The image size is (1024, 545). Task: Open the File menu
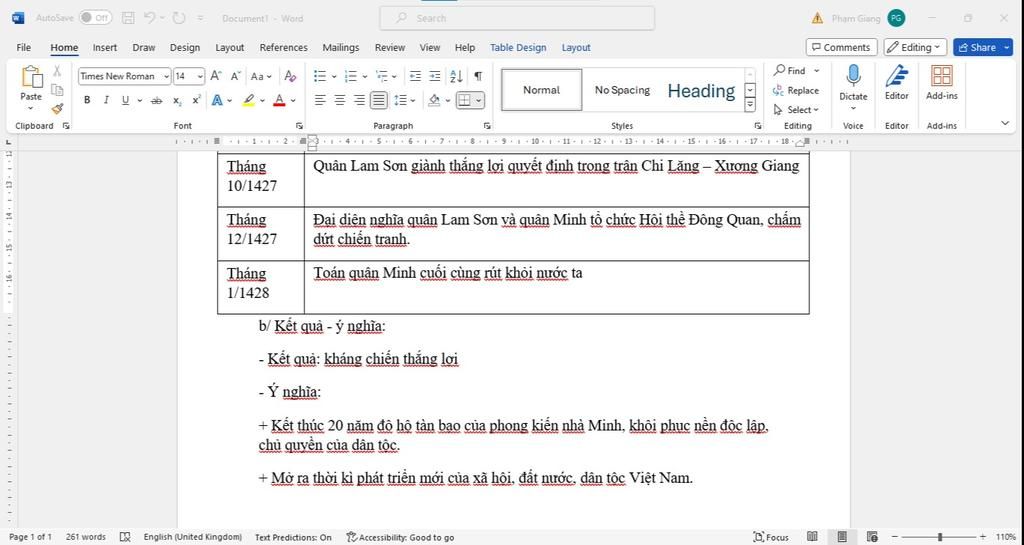(x=24, y=48)
